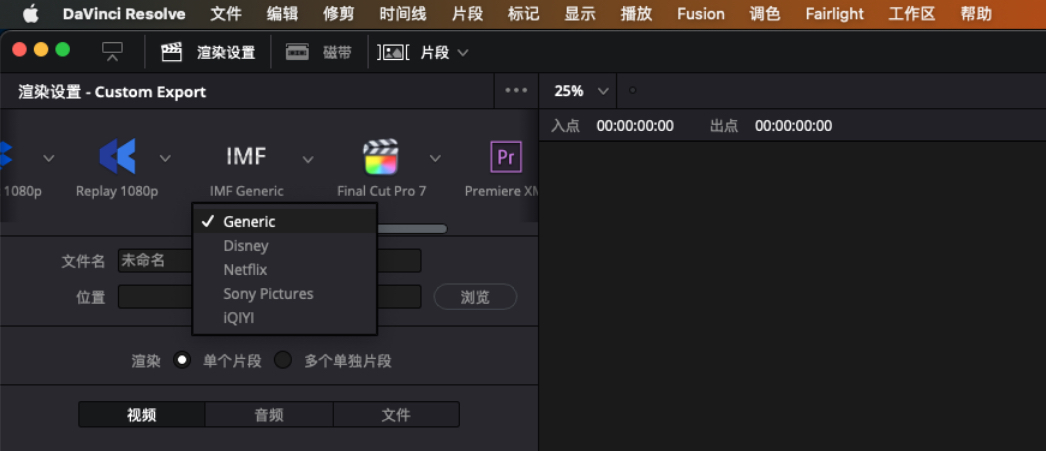
Task: Choose Disney from the IMF list
Action: click(x=285, y=246)
